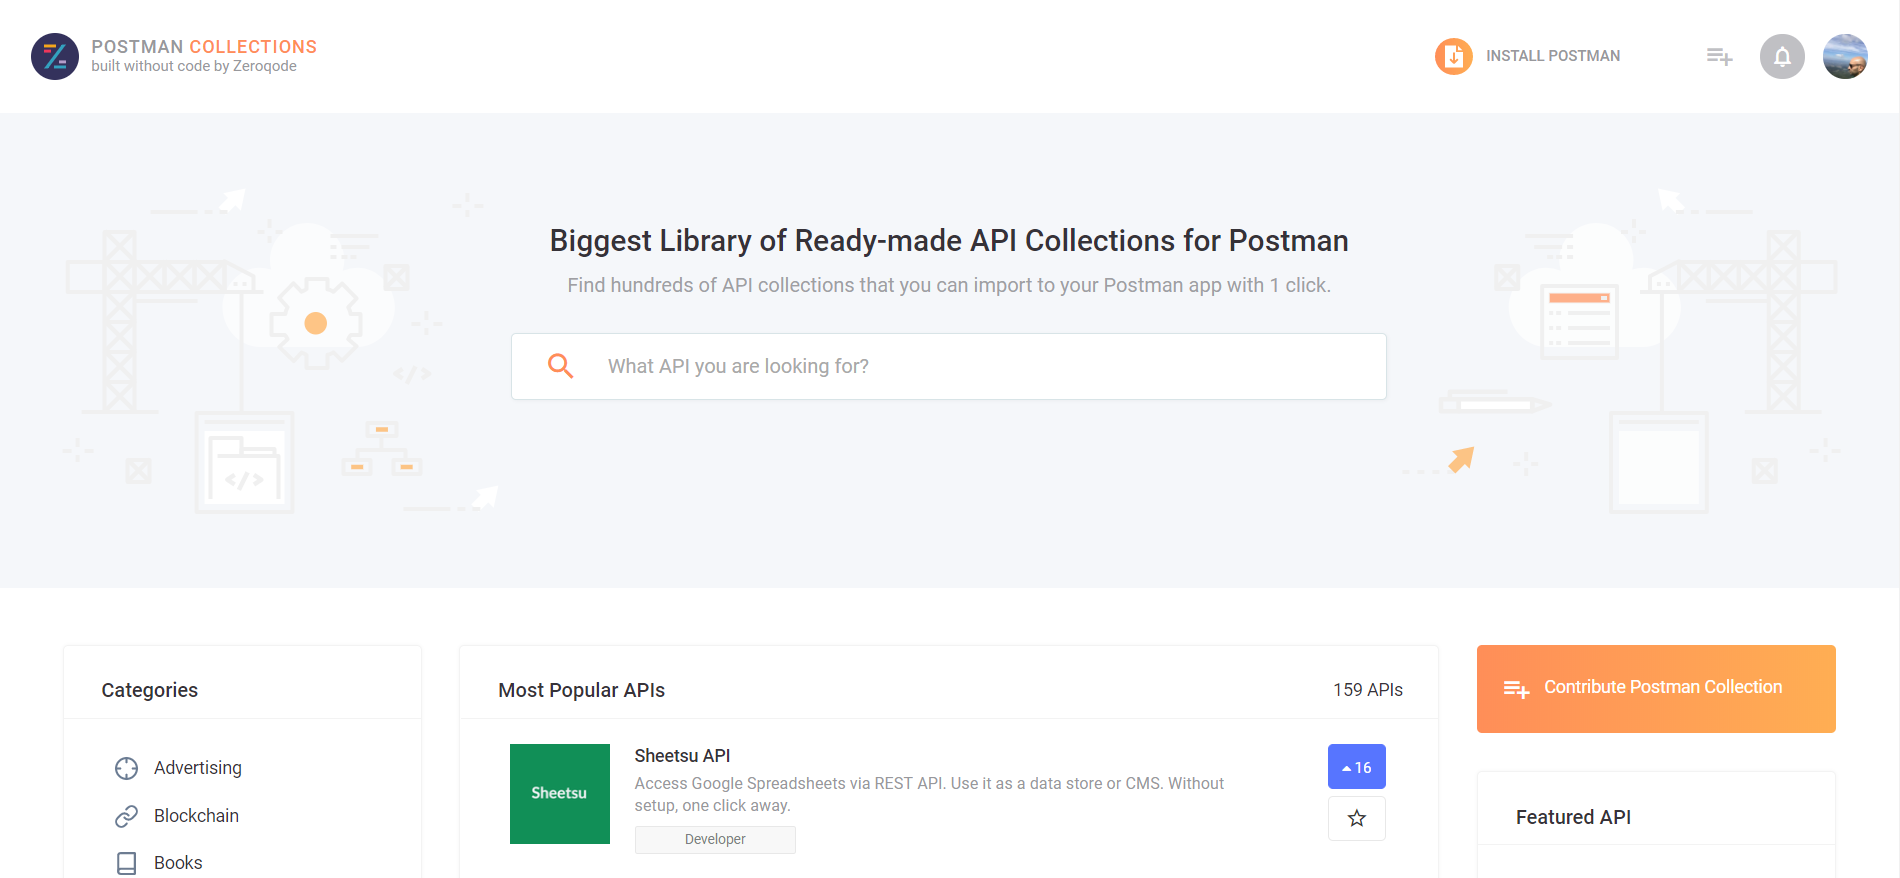
Task: Focus the 'What API you are looking for?' field
Action: 949,366
